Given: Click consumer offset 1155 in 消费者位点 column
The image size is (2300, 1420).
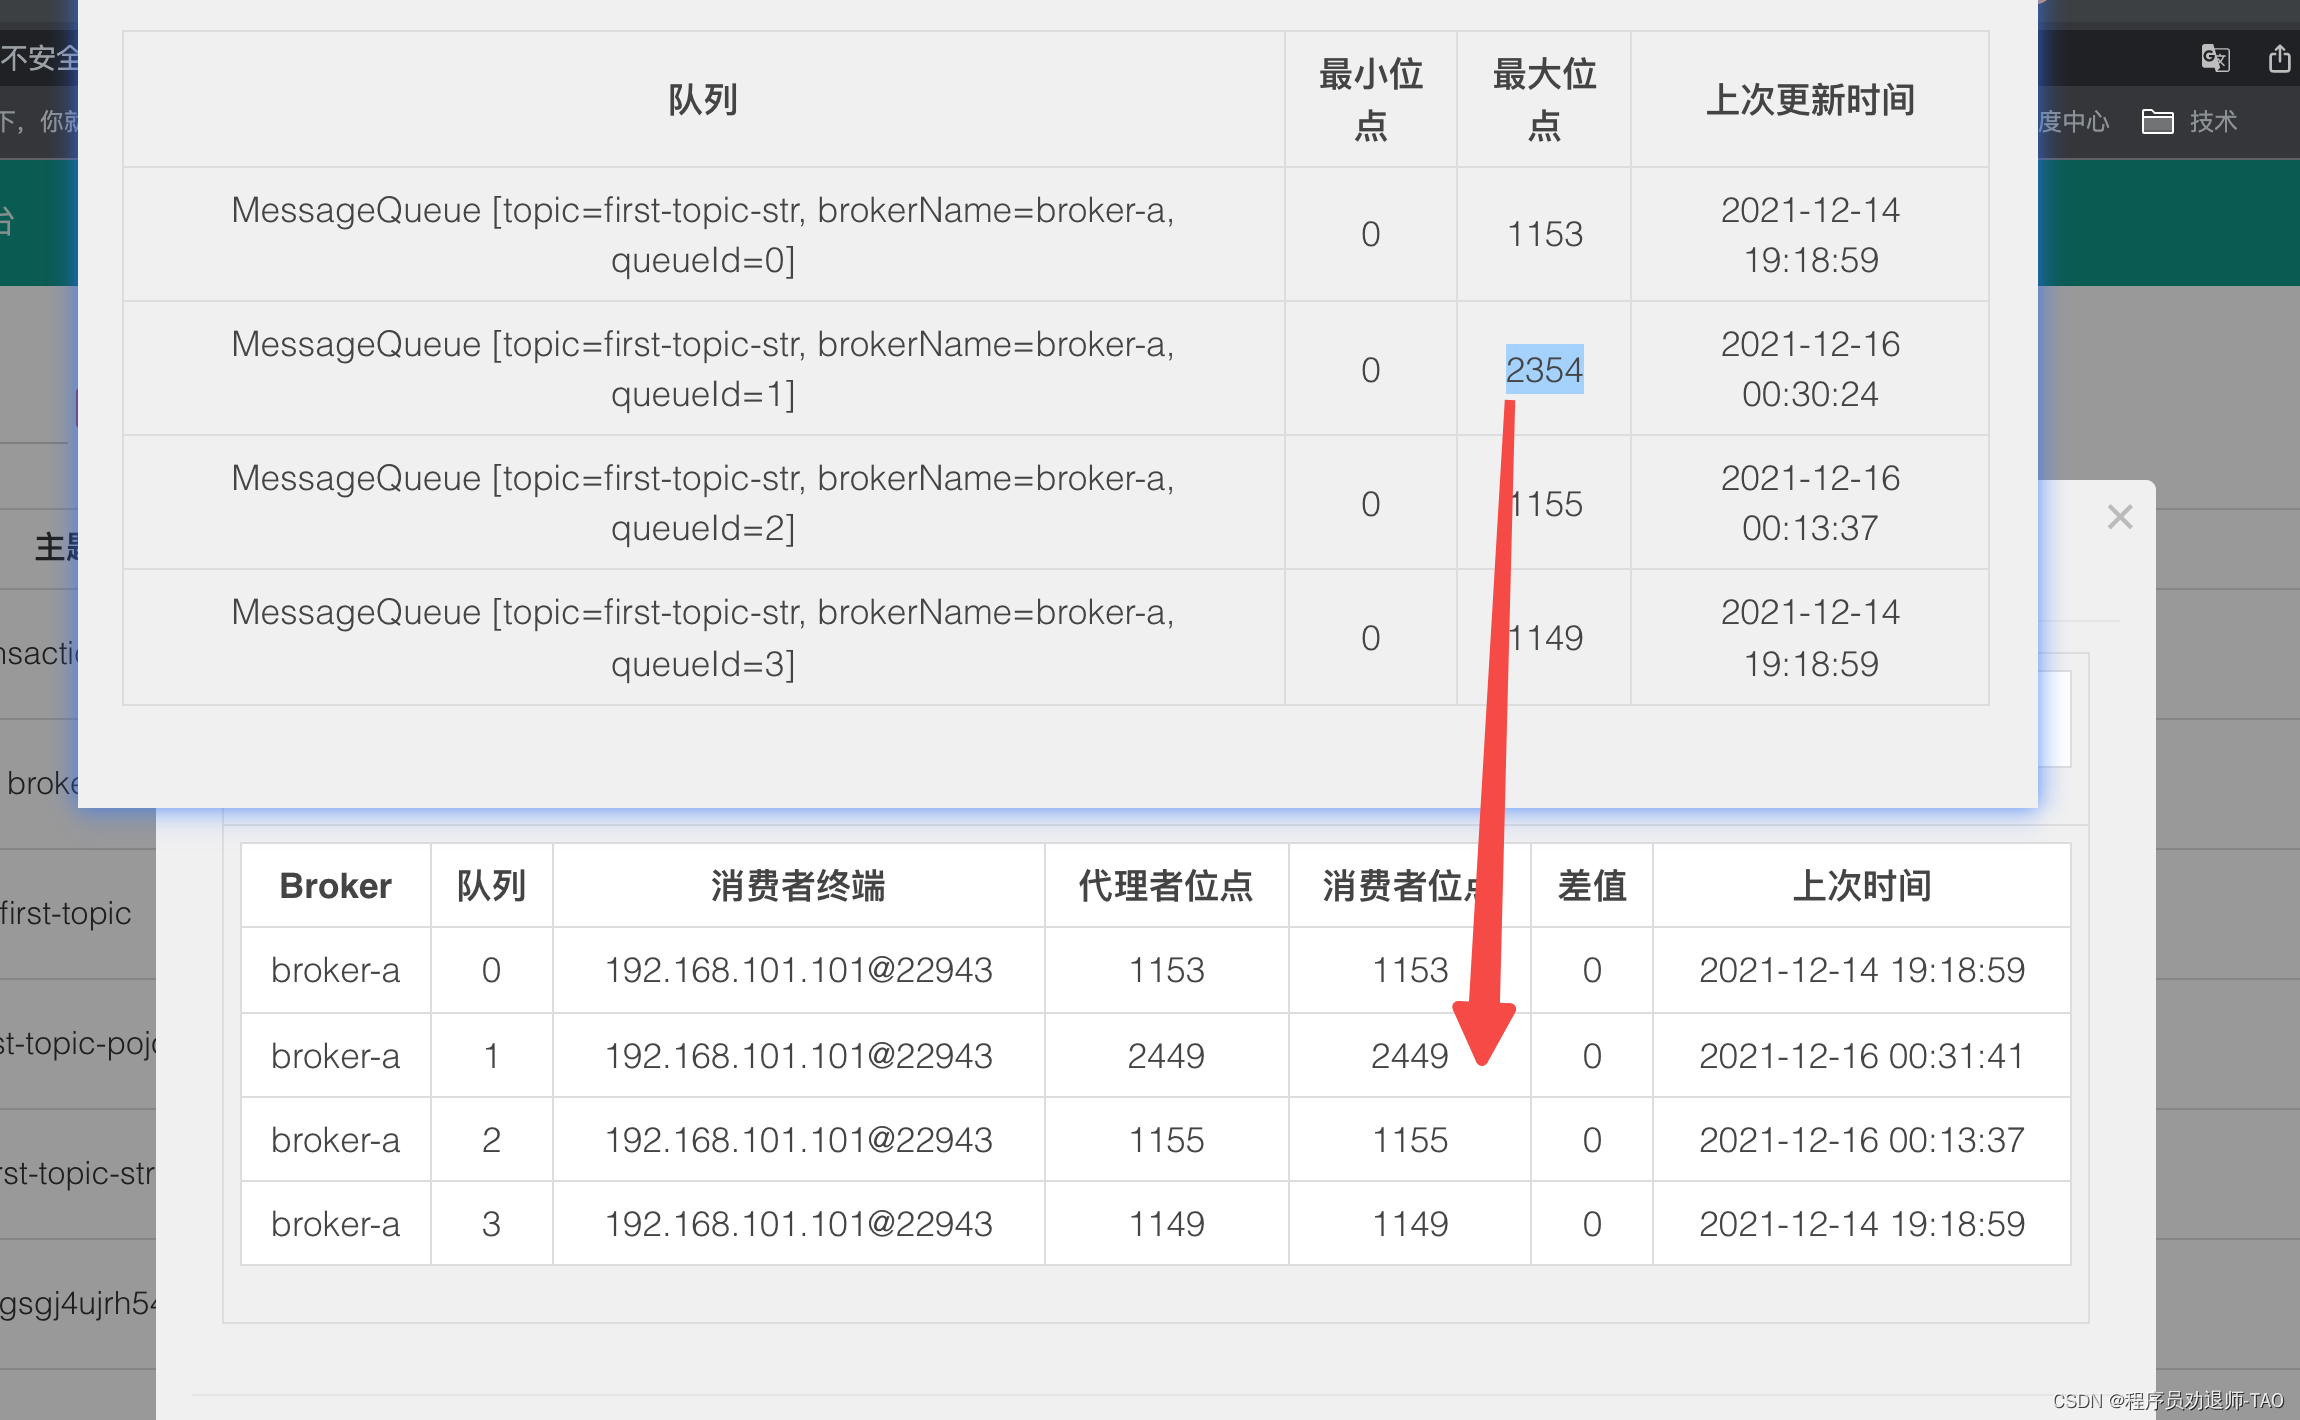Looking at the screenshot, I should tap(1409, 1140).
